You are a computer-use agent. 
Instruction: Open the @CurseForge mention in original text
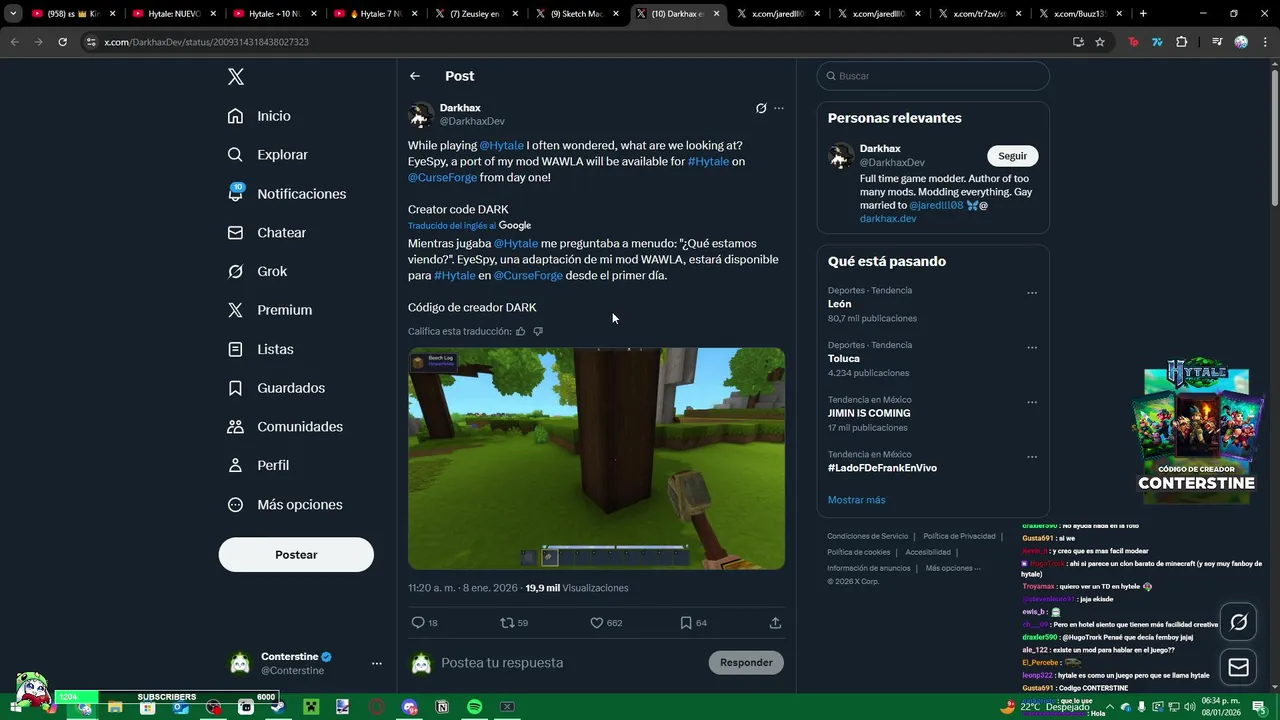point(442,177)
